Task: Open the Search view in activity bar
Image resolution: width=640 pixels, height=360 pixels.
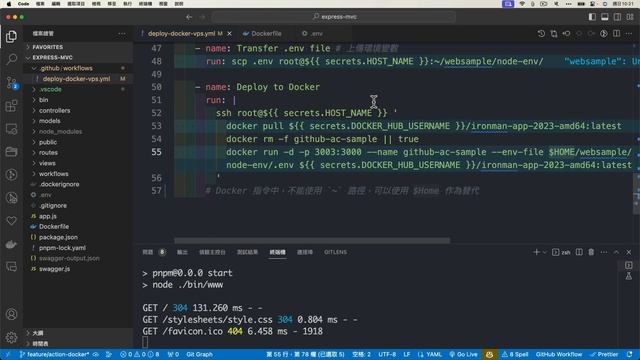Action: [11, 59]
